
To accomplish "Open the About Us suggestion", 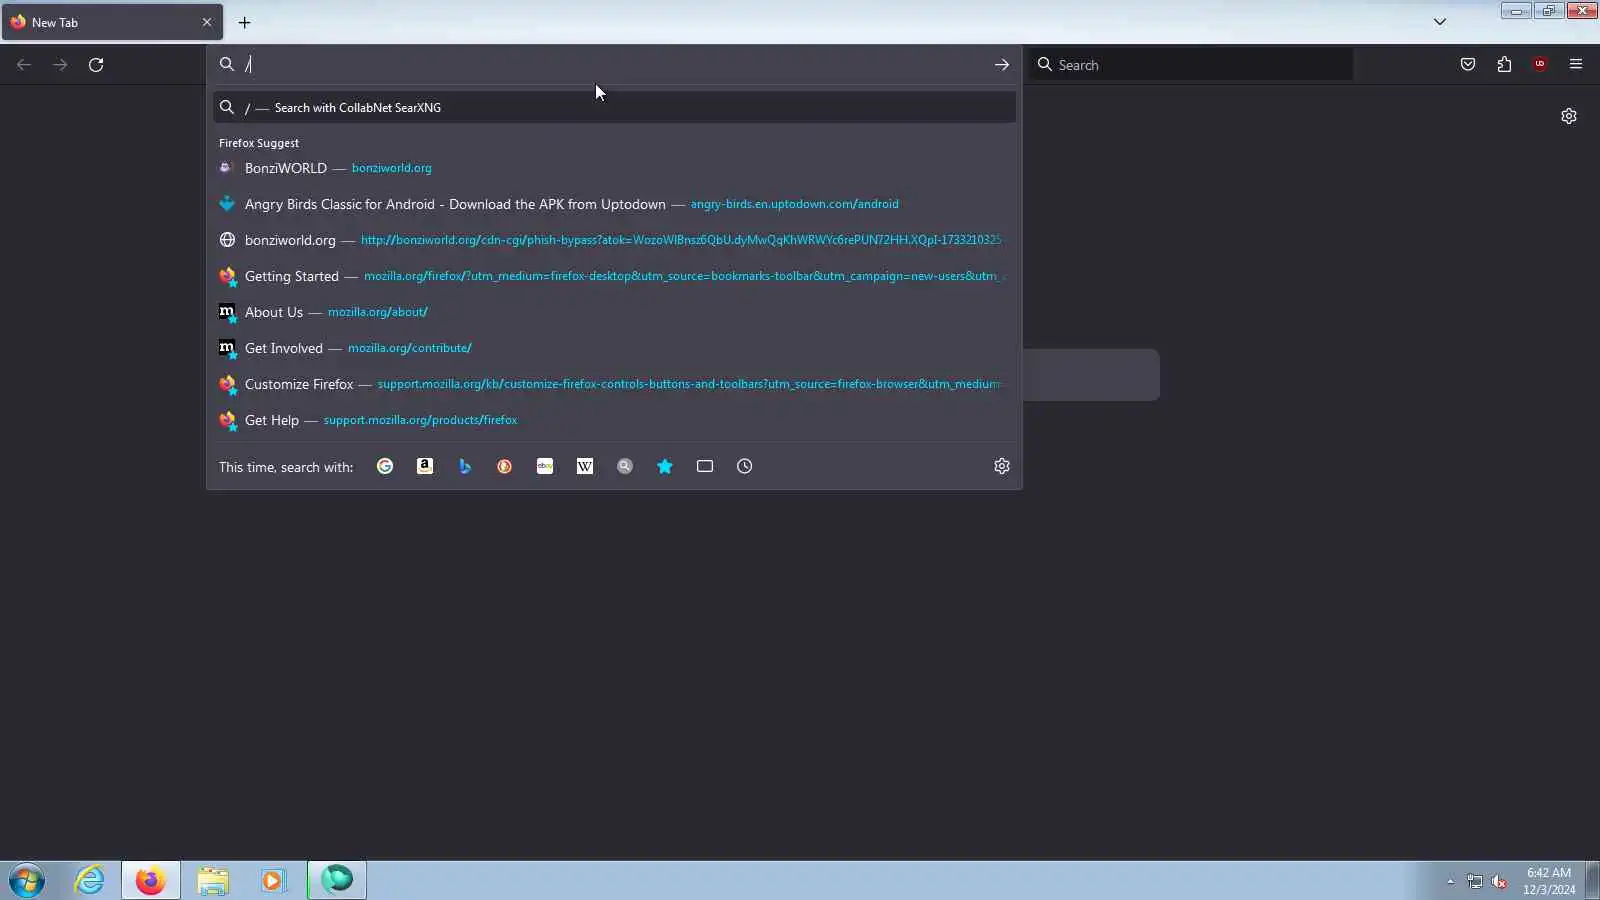I will point(614,312).
